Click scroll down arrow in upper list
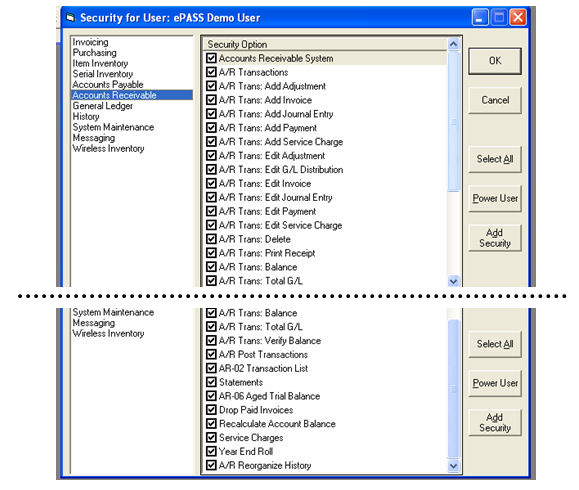Viewport: 579px width, 490px height. click(x=453, y=281)
